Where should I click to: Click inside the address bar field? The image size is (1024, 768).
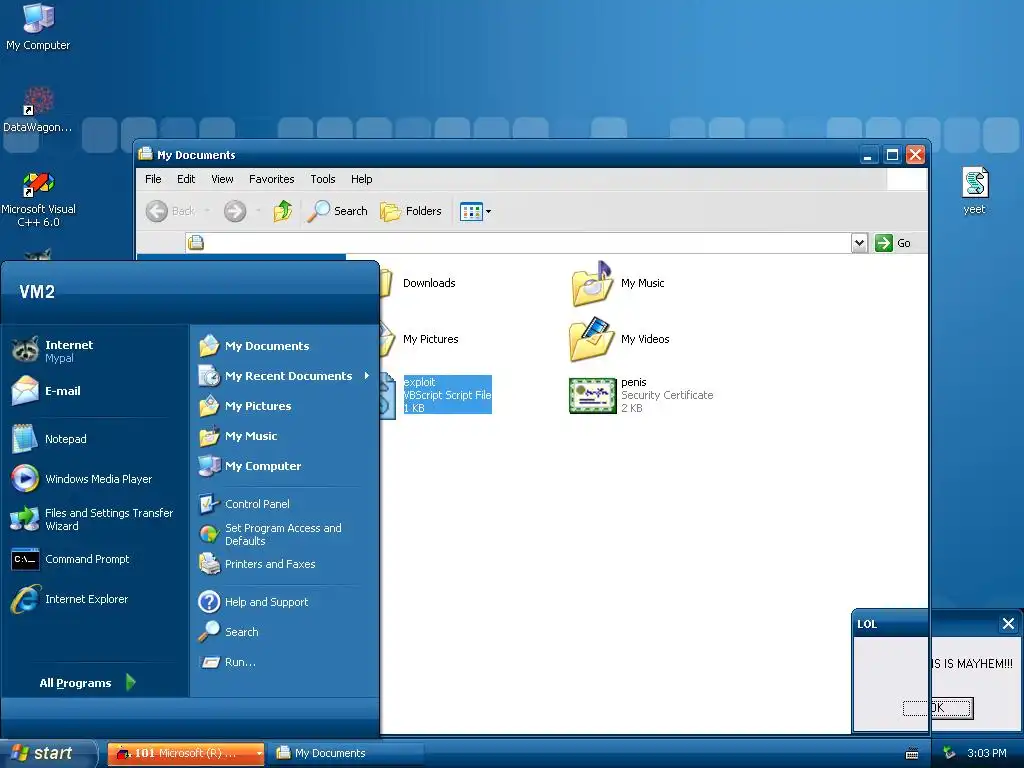tap(518, 243)
